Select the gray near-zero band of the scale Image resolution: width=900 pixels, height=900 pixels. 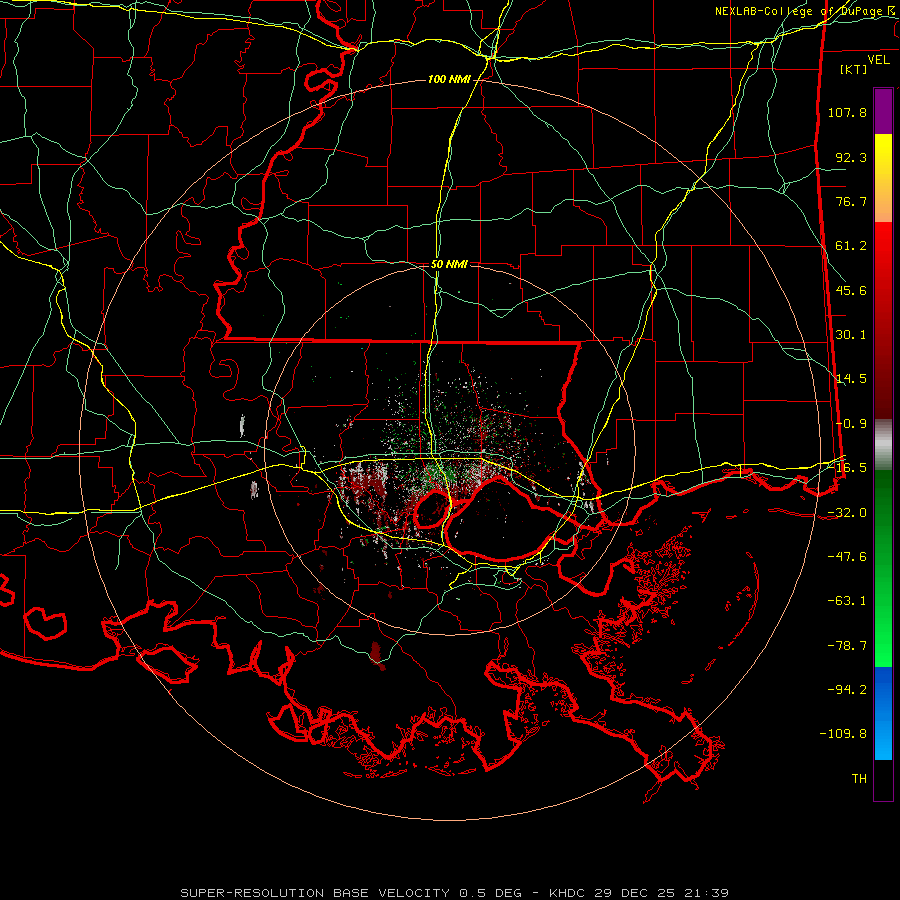883,445
